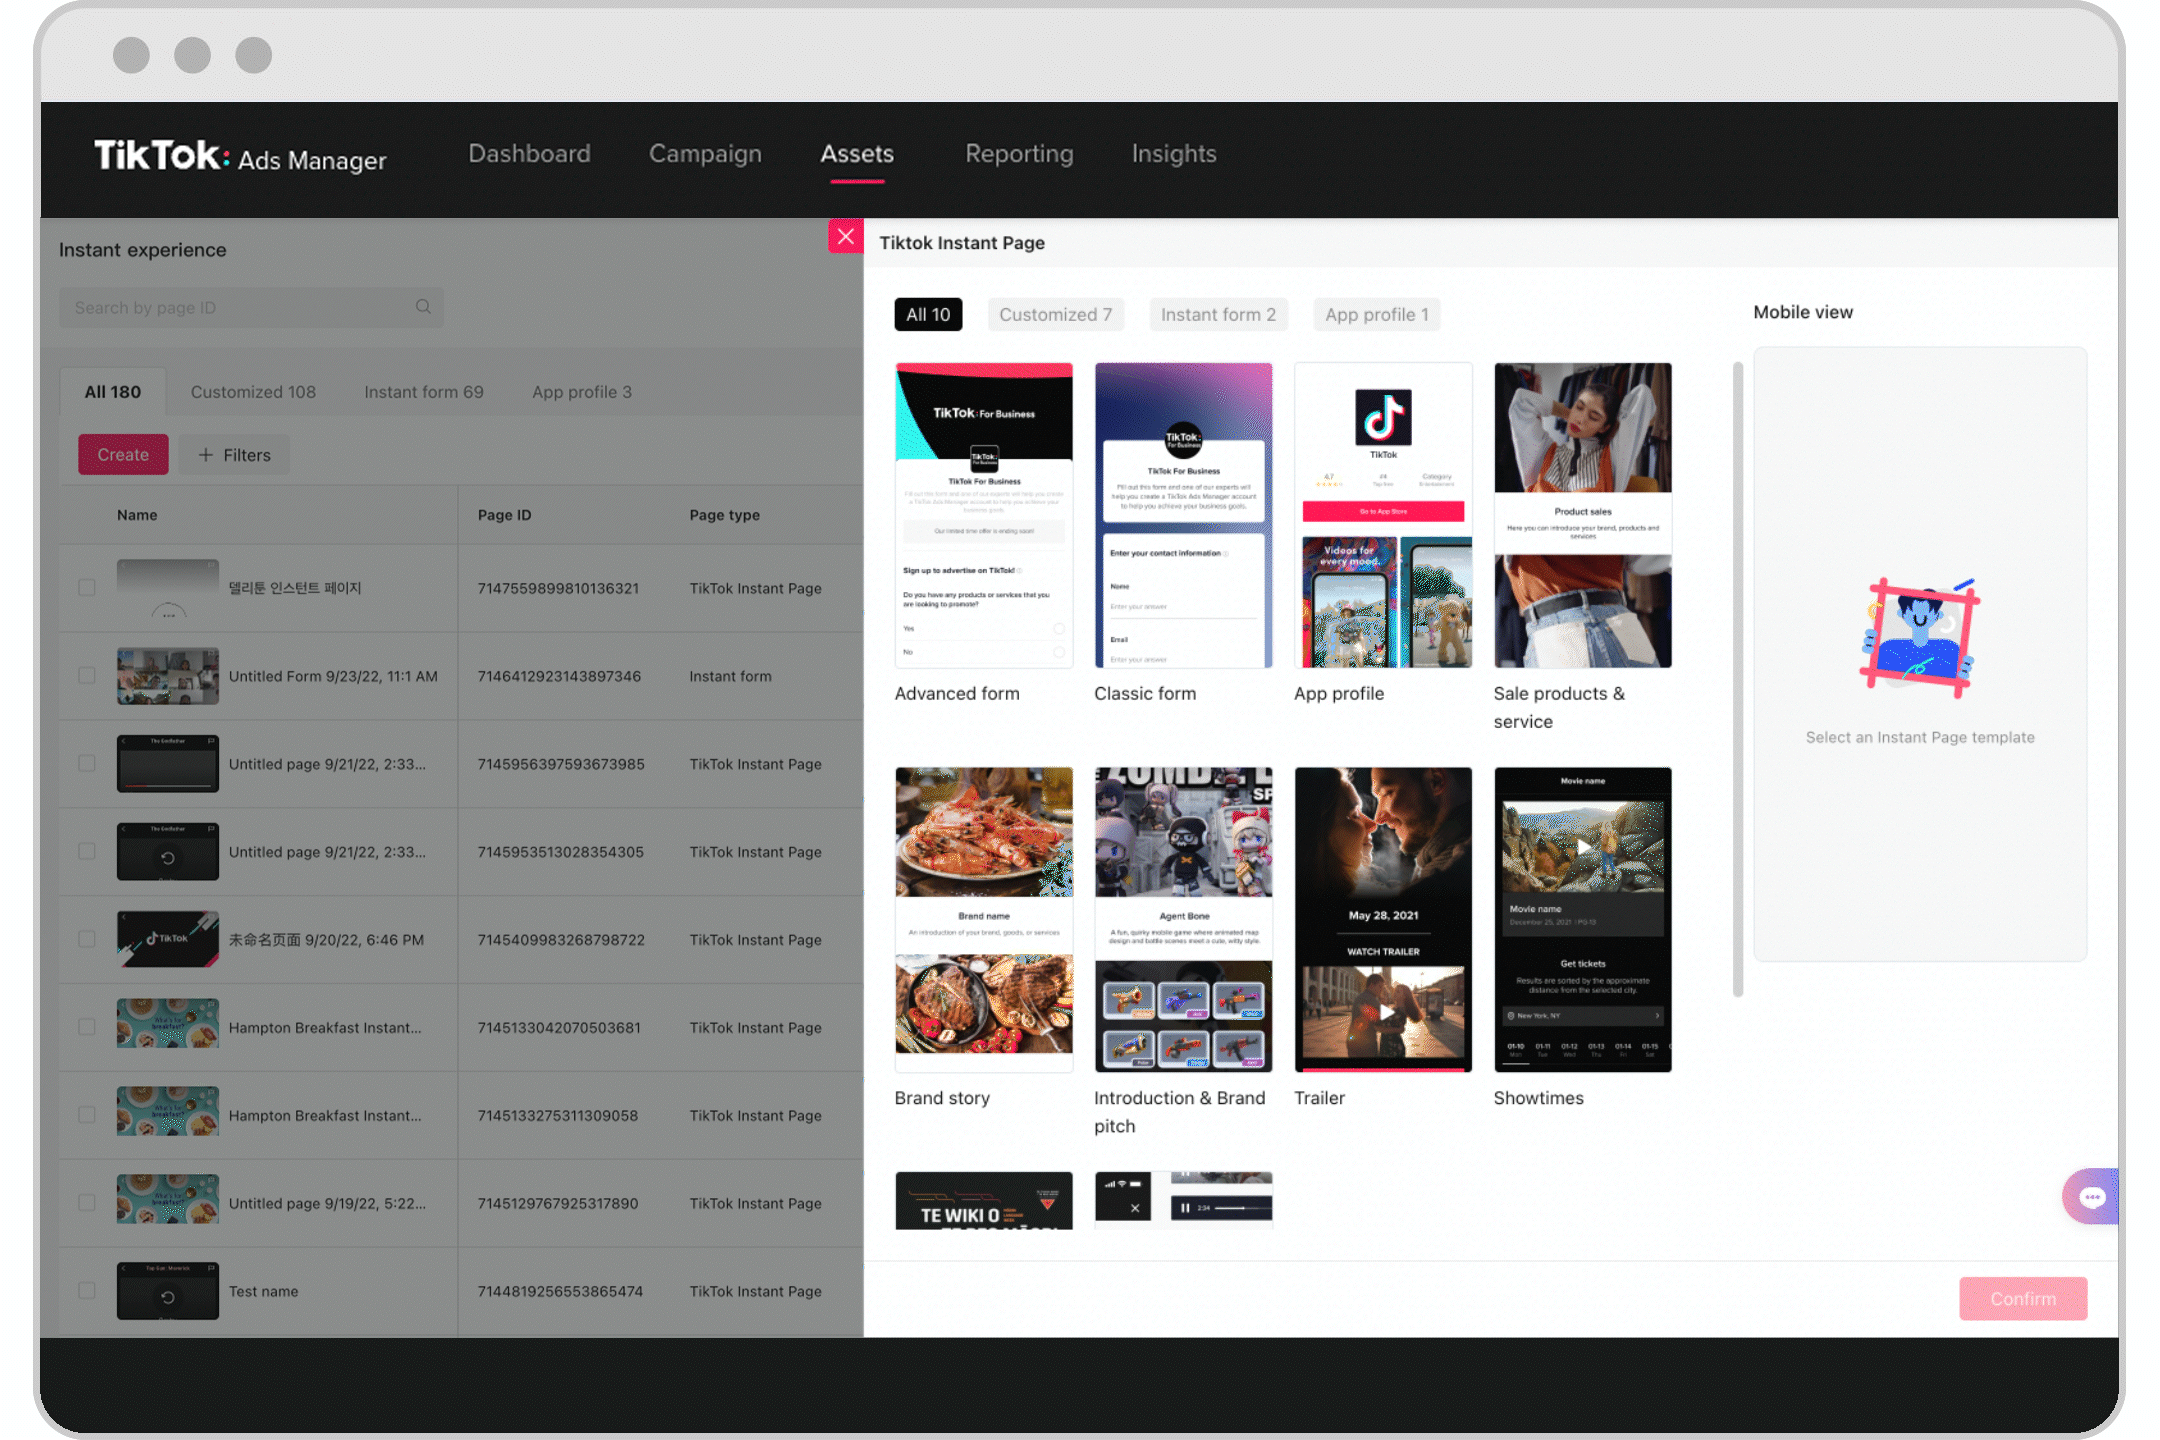This screenshot has height=1440, width=2160.
Task: Open the Assets menu tab
Action: 857,153
